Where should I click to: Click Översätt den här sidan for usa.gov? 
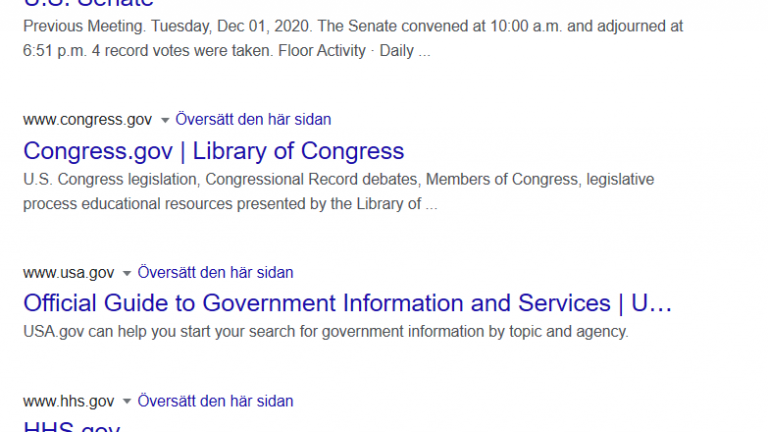215,272
